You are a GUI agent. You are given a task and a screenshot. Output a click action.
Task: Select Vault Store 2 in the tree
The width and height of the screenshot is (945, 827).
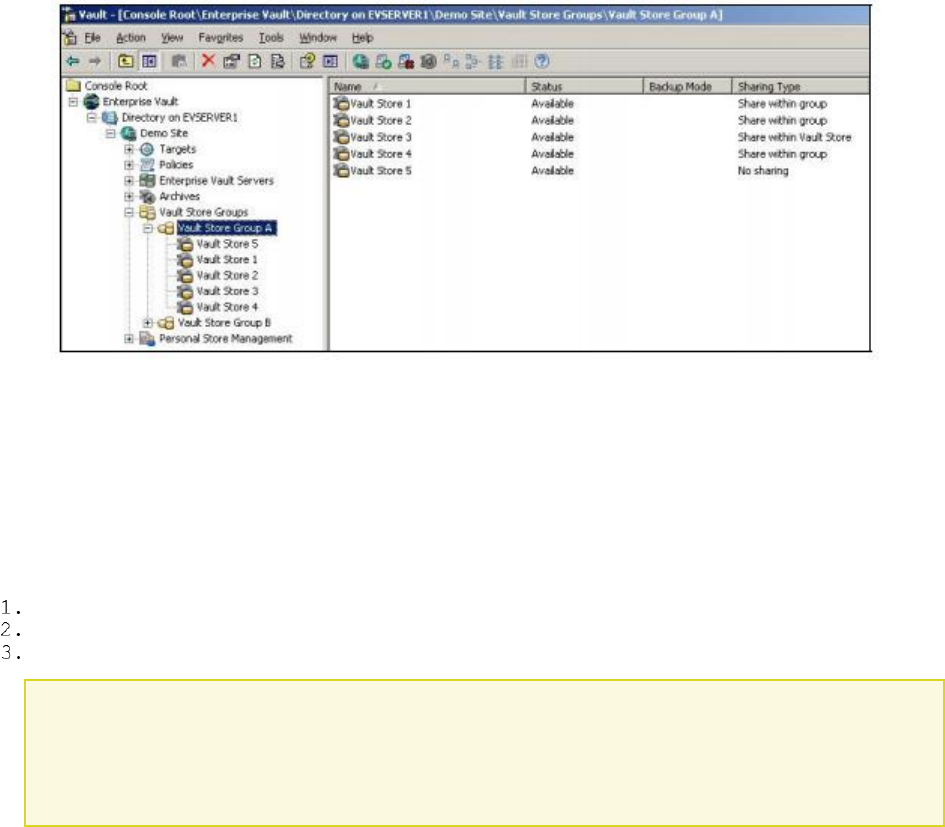(x=227, y=275)
